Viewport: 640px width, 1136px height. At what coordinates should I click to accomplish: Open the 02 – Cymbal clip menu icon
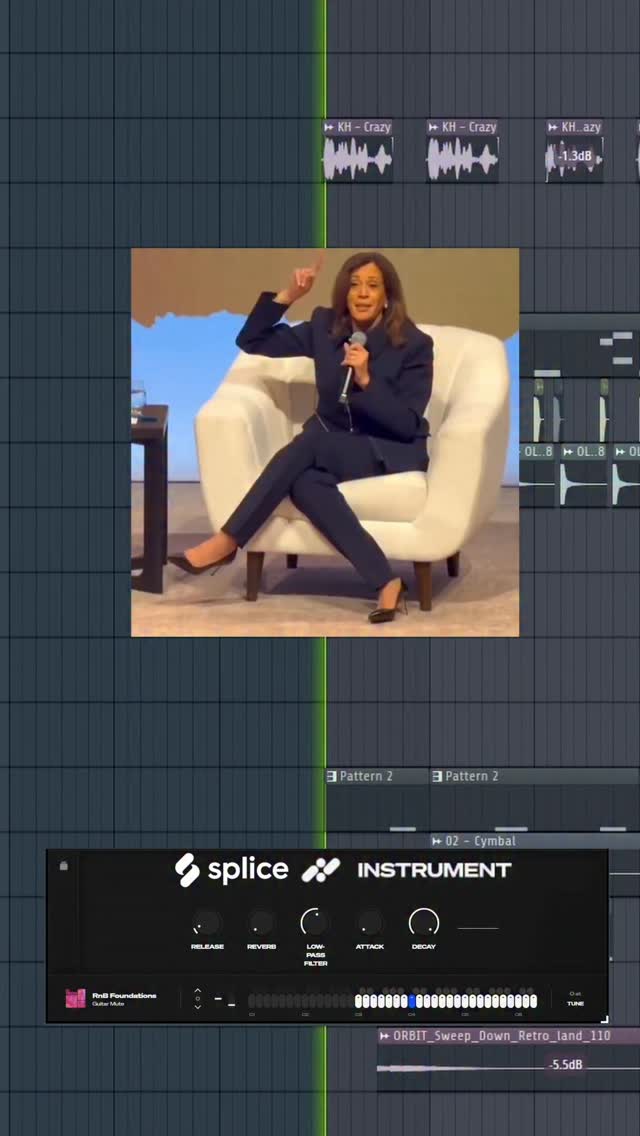click(436, 841)
